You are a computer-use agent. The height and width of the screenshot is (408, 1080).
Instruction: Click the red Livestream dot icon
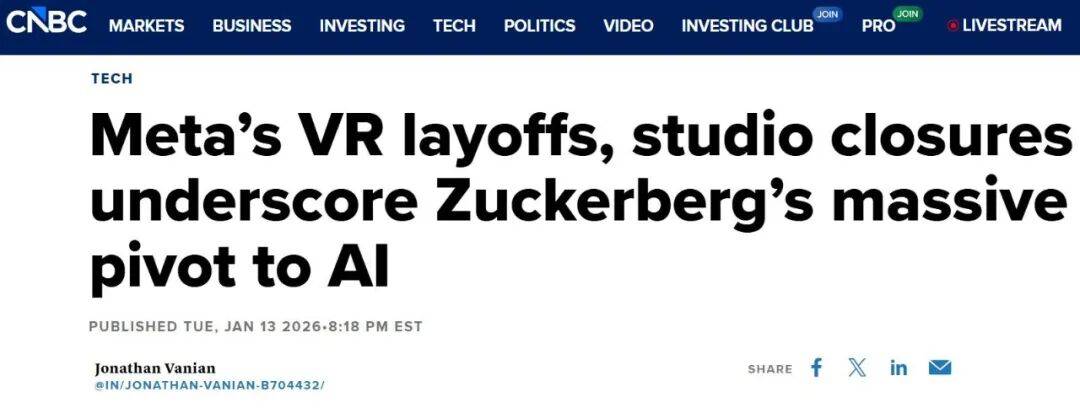click(x=952, y=27)
